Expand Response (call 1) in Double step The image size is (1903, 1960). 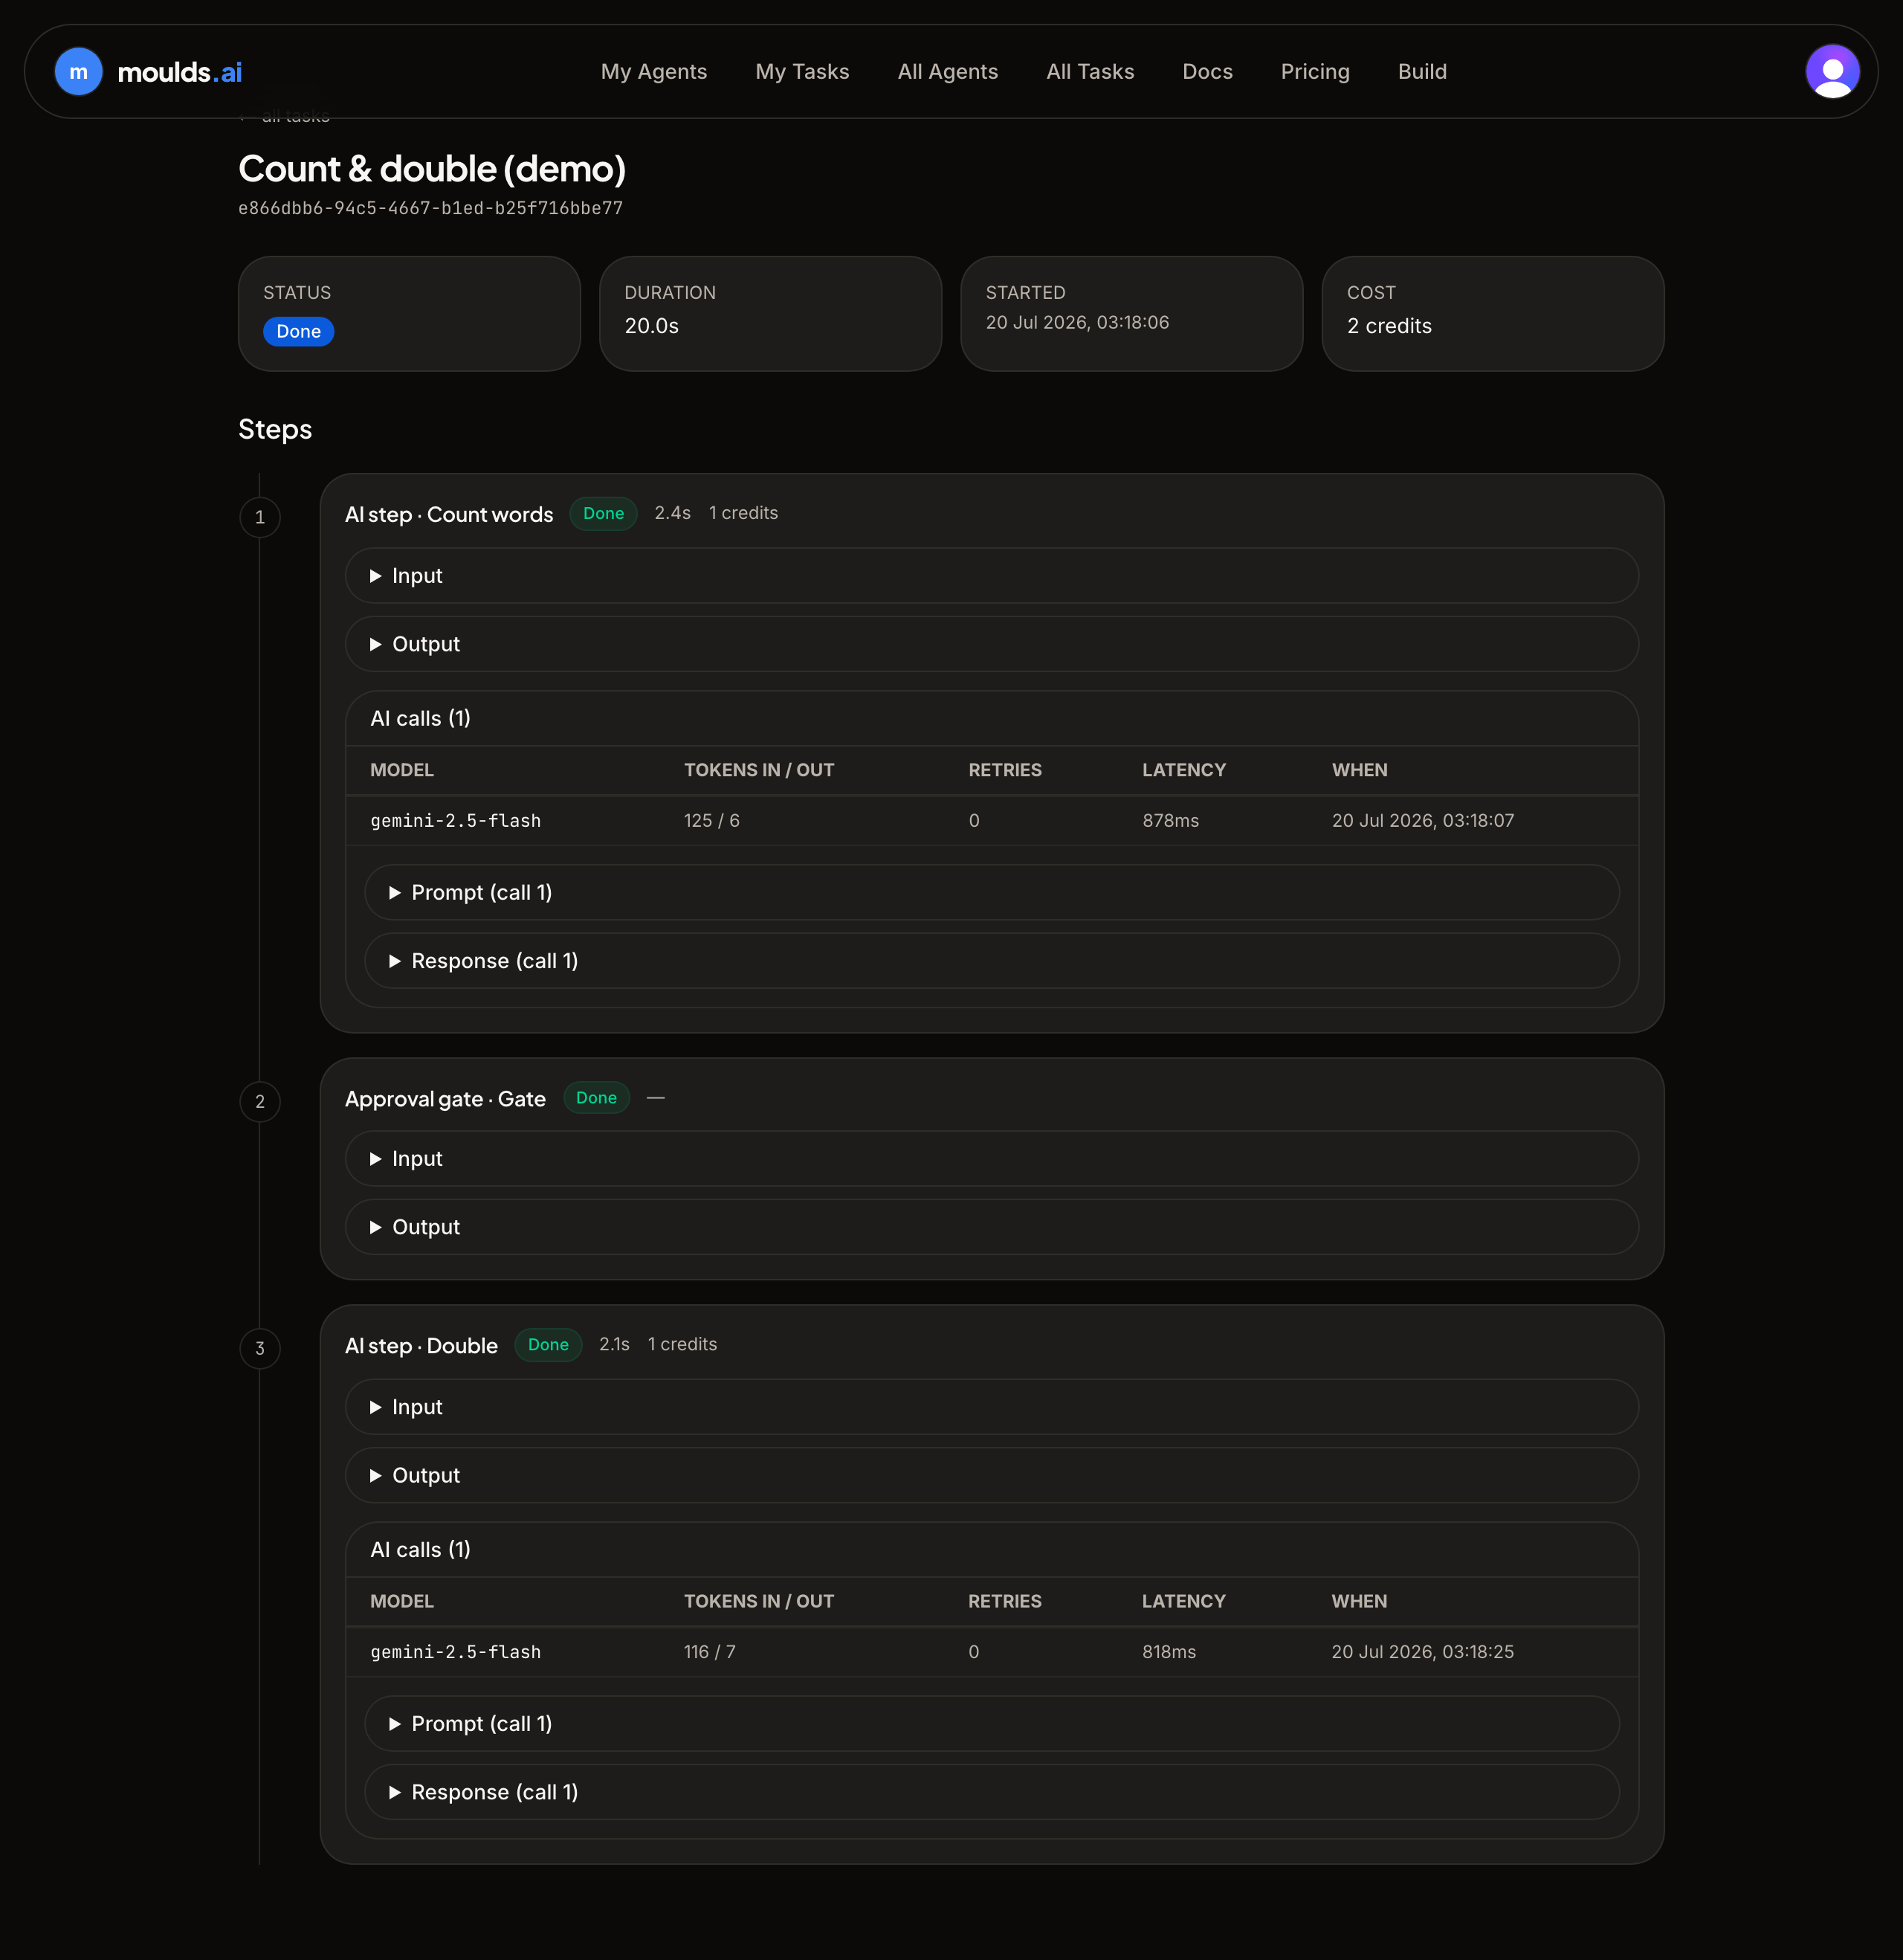click(991, 1792)
